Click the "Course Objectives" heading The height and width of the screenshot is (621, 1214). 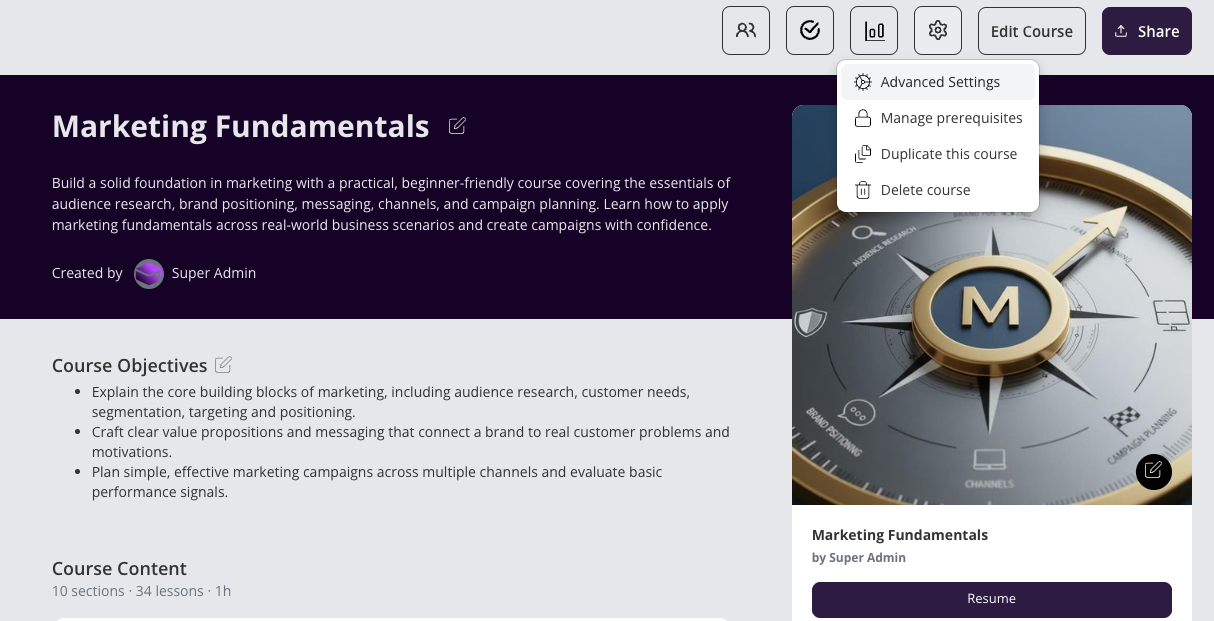[130, 365]
